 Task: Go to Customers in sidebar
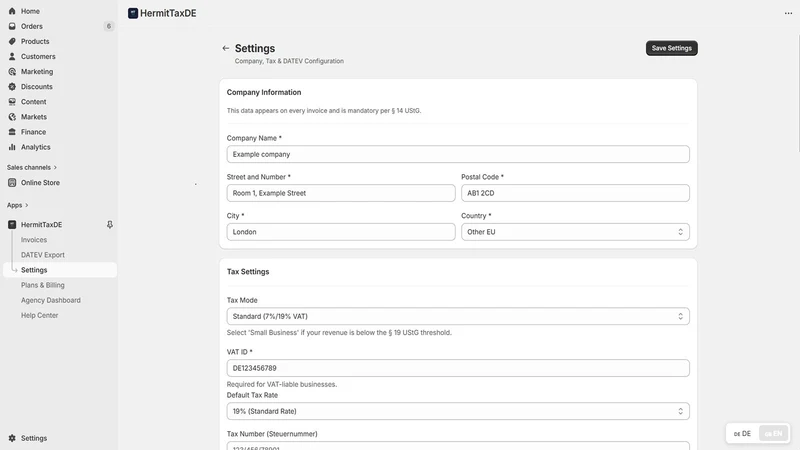38,56
